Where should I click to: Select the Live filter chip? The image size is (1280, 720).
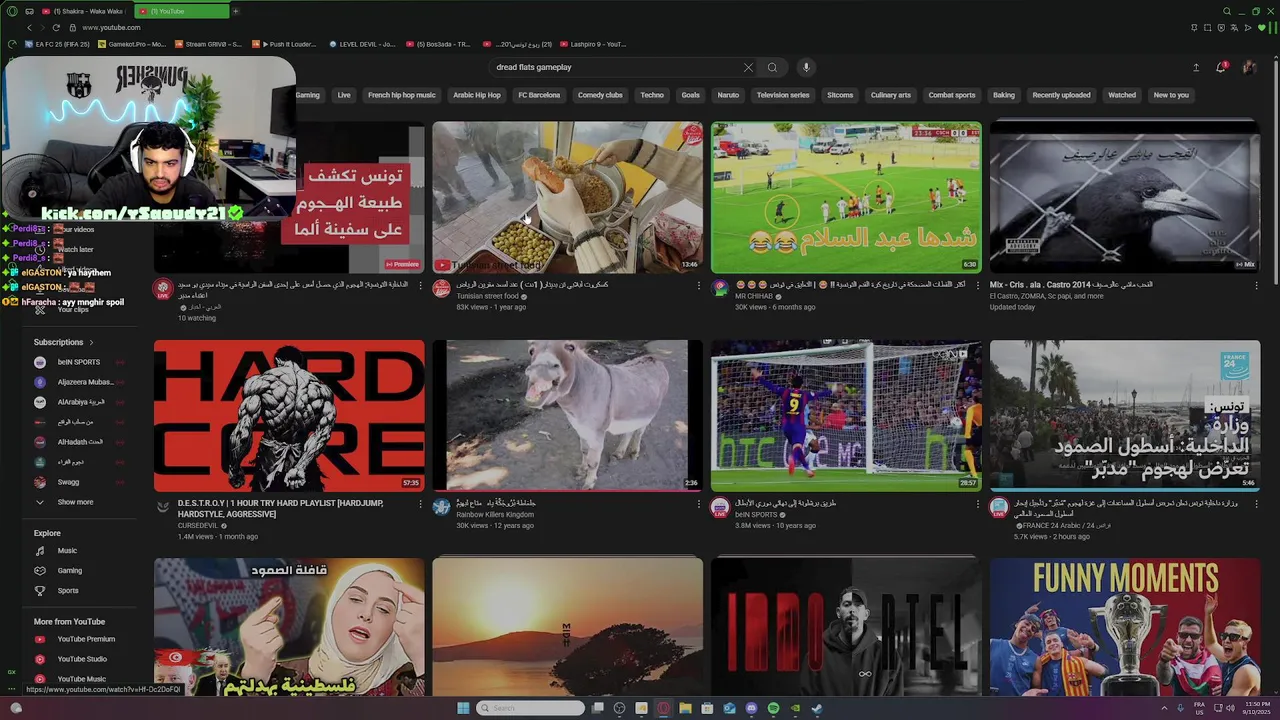[x=344, y=95]
